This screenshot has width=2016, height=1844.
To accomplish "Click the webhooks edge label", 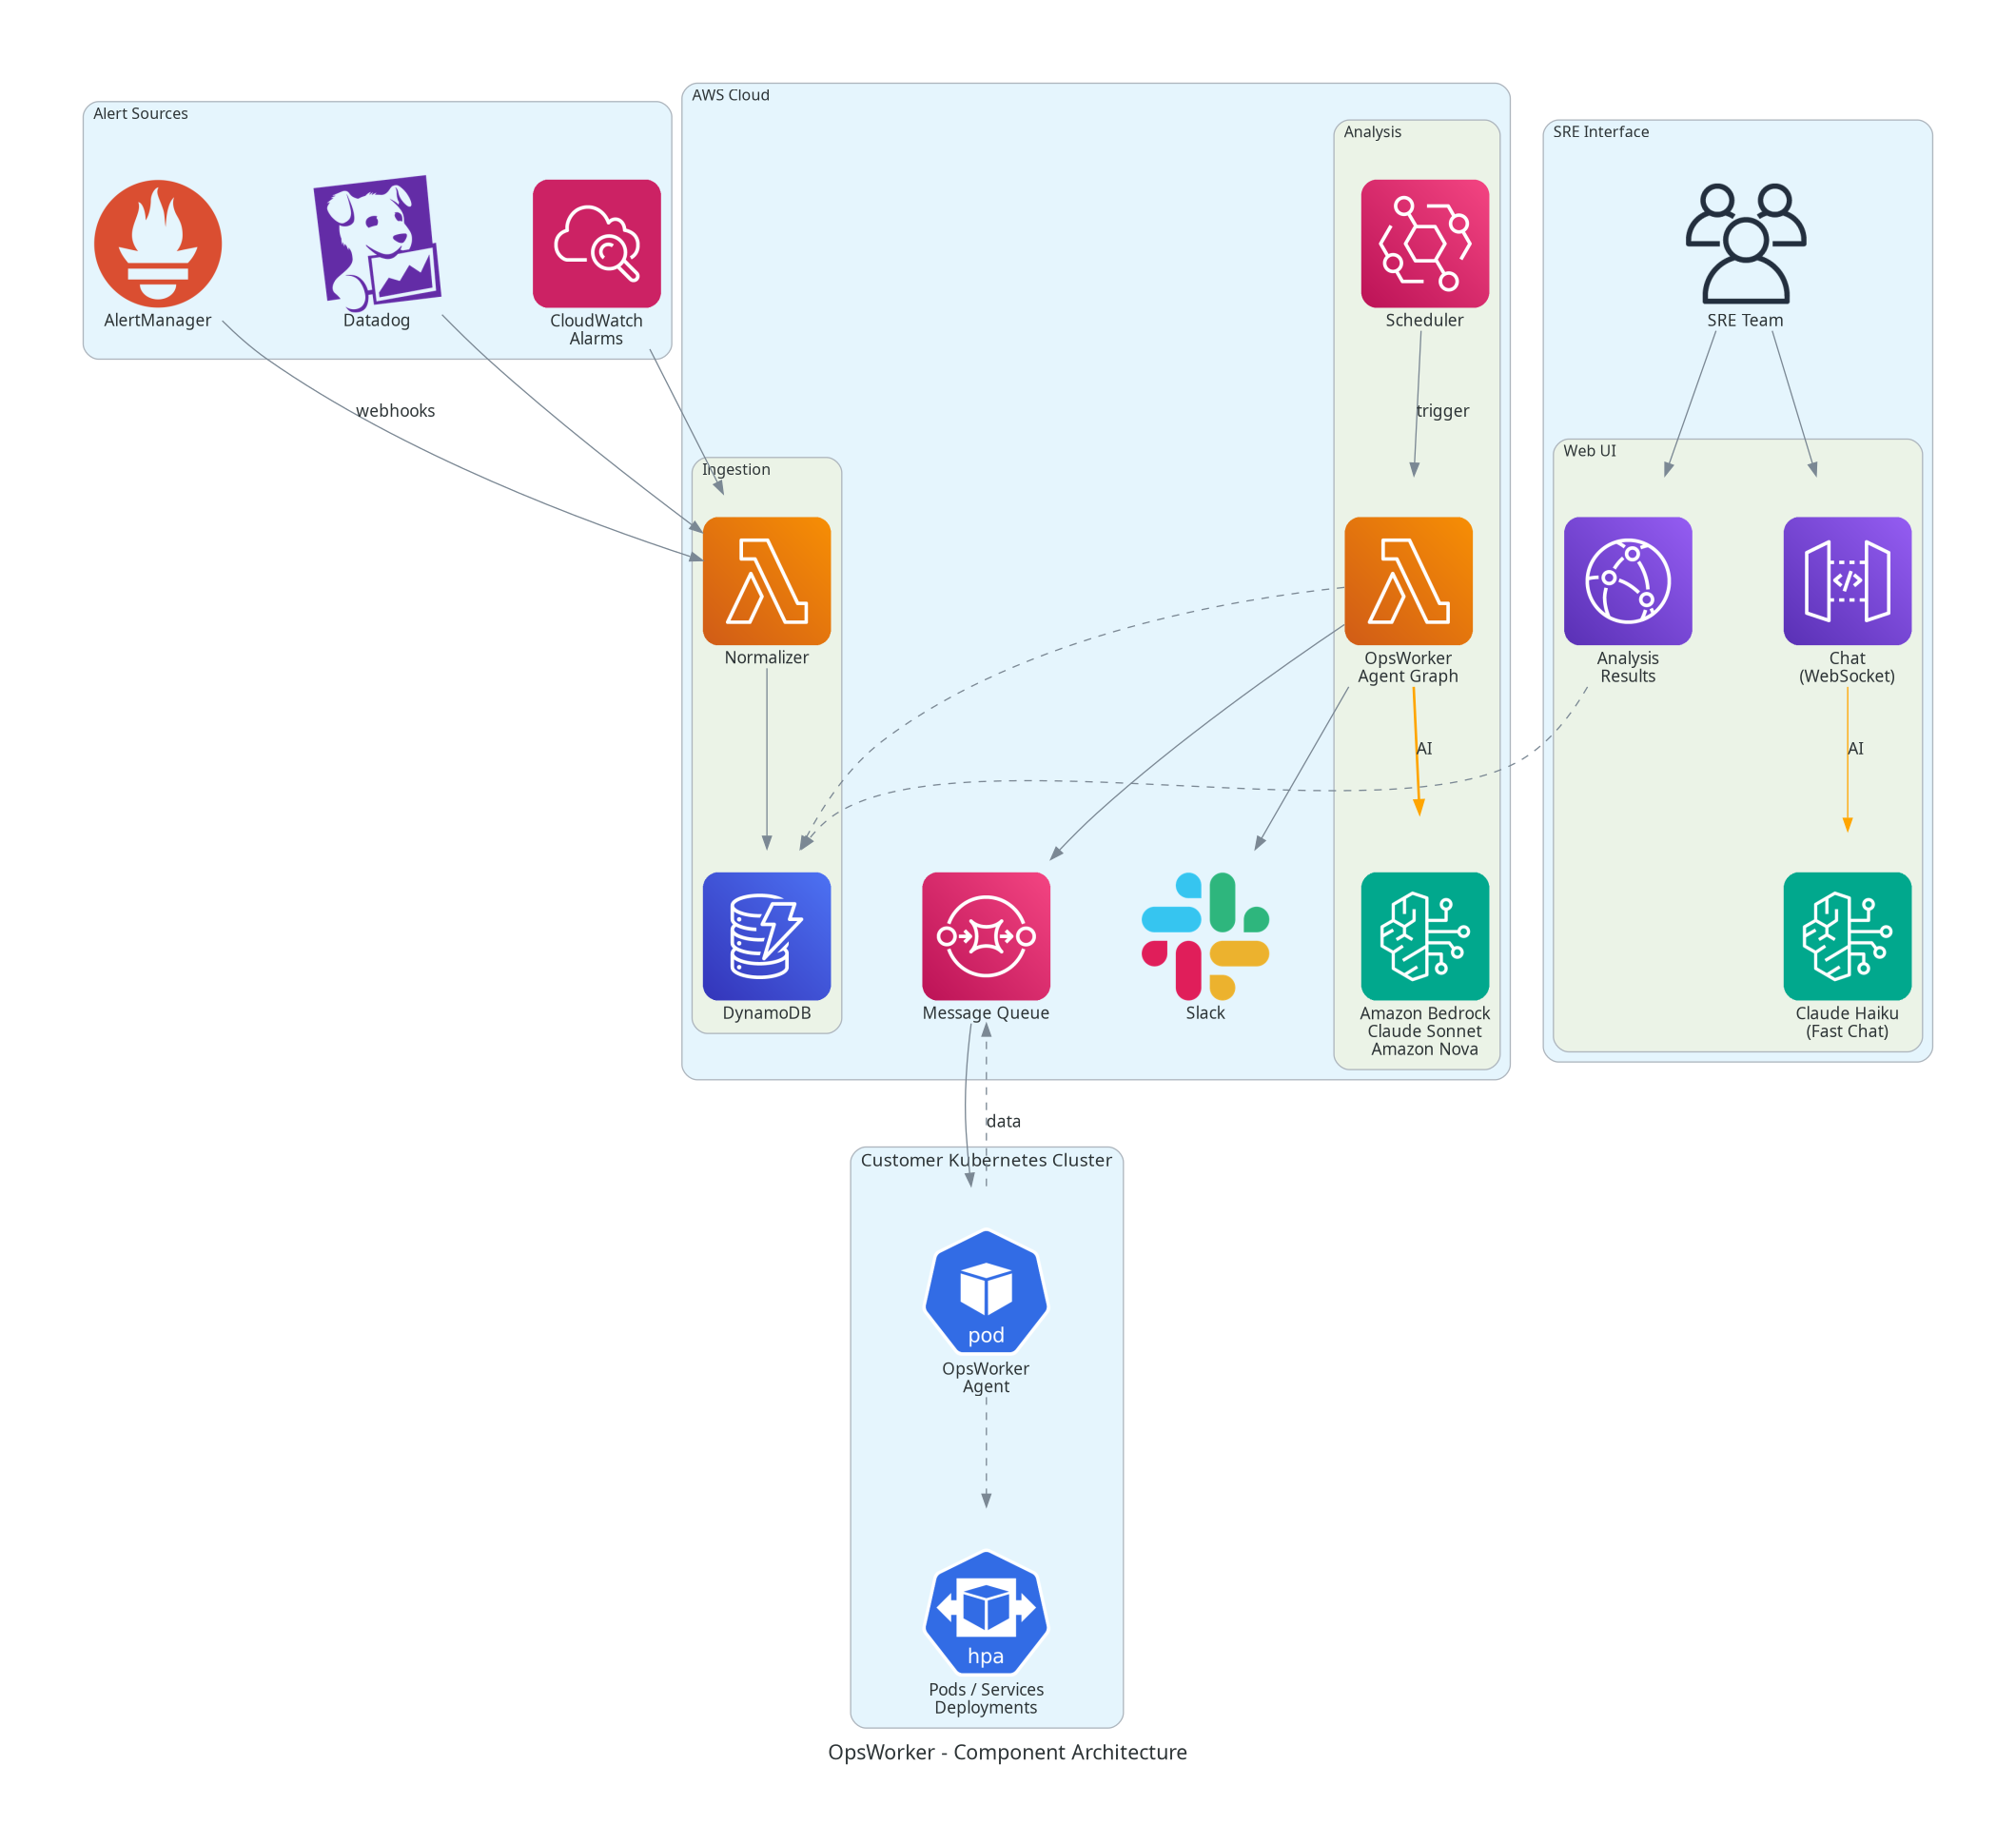I will coord(395,411).
